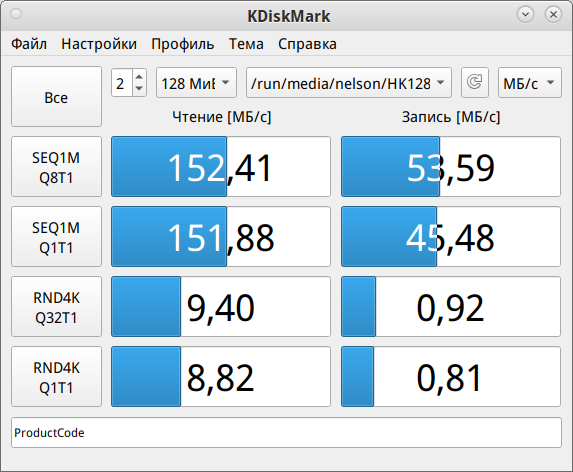Click the RND4K Q1T1 write result 0,81
The width and height of the screenshot is (573, 472).
[451, 377]
